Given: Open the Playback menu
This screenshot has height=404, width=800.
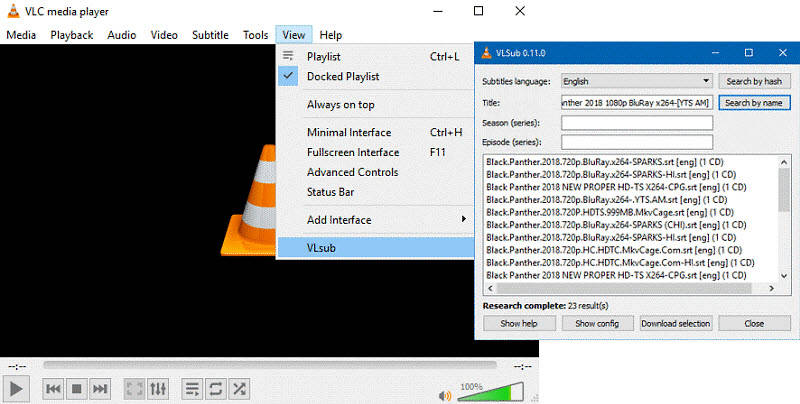Looking at the screenshot, I should [x=71, y=35].
